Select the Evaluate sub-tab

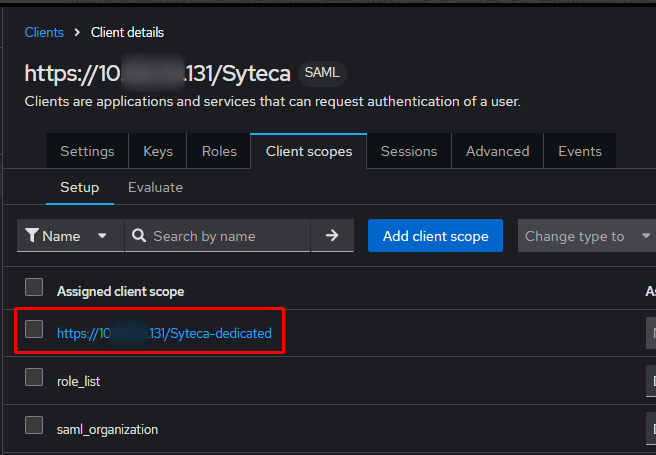pyautogui.click(x=155, y=187)
